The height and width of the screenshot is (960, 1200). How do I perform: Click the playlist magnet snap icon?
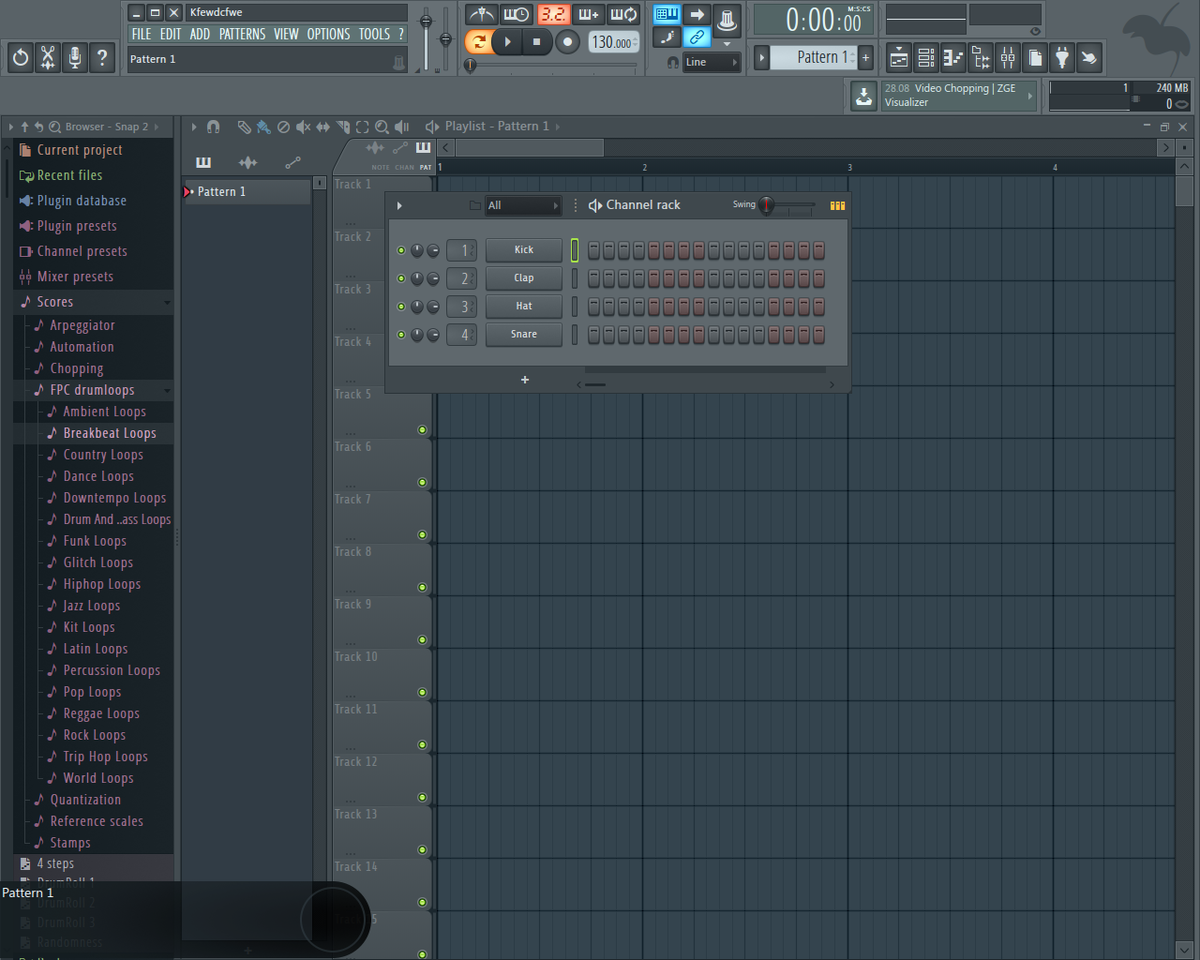point(213,127)
